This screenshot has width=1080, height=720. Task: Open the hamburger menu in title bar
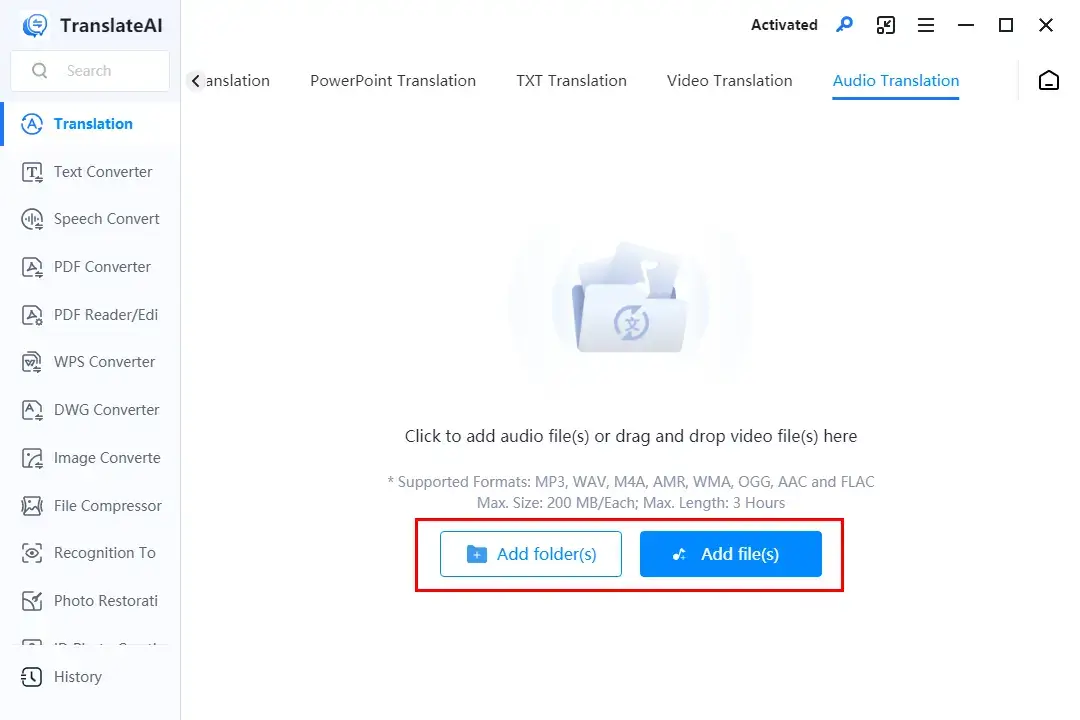(926, 25)
